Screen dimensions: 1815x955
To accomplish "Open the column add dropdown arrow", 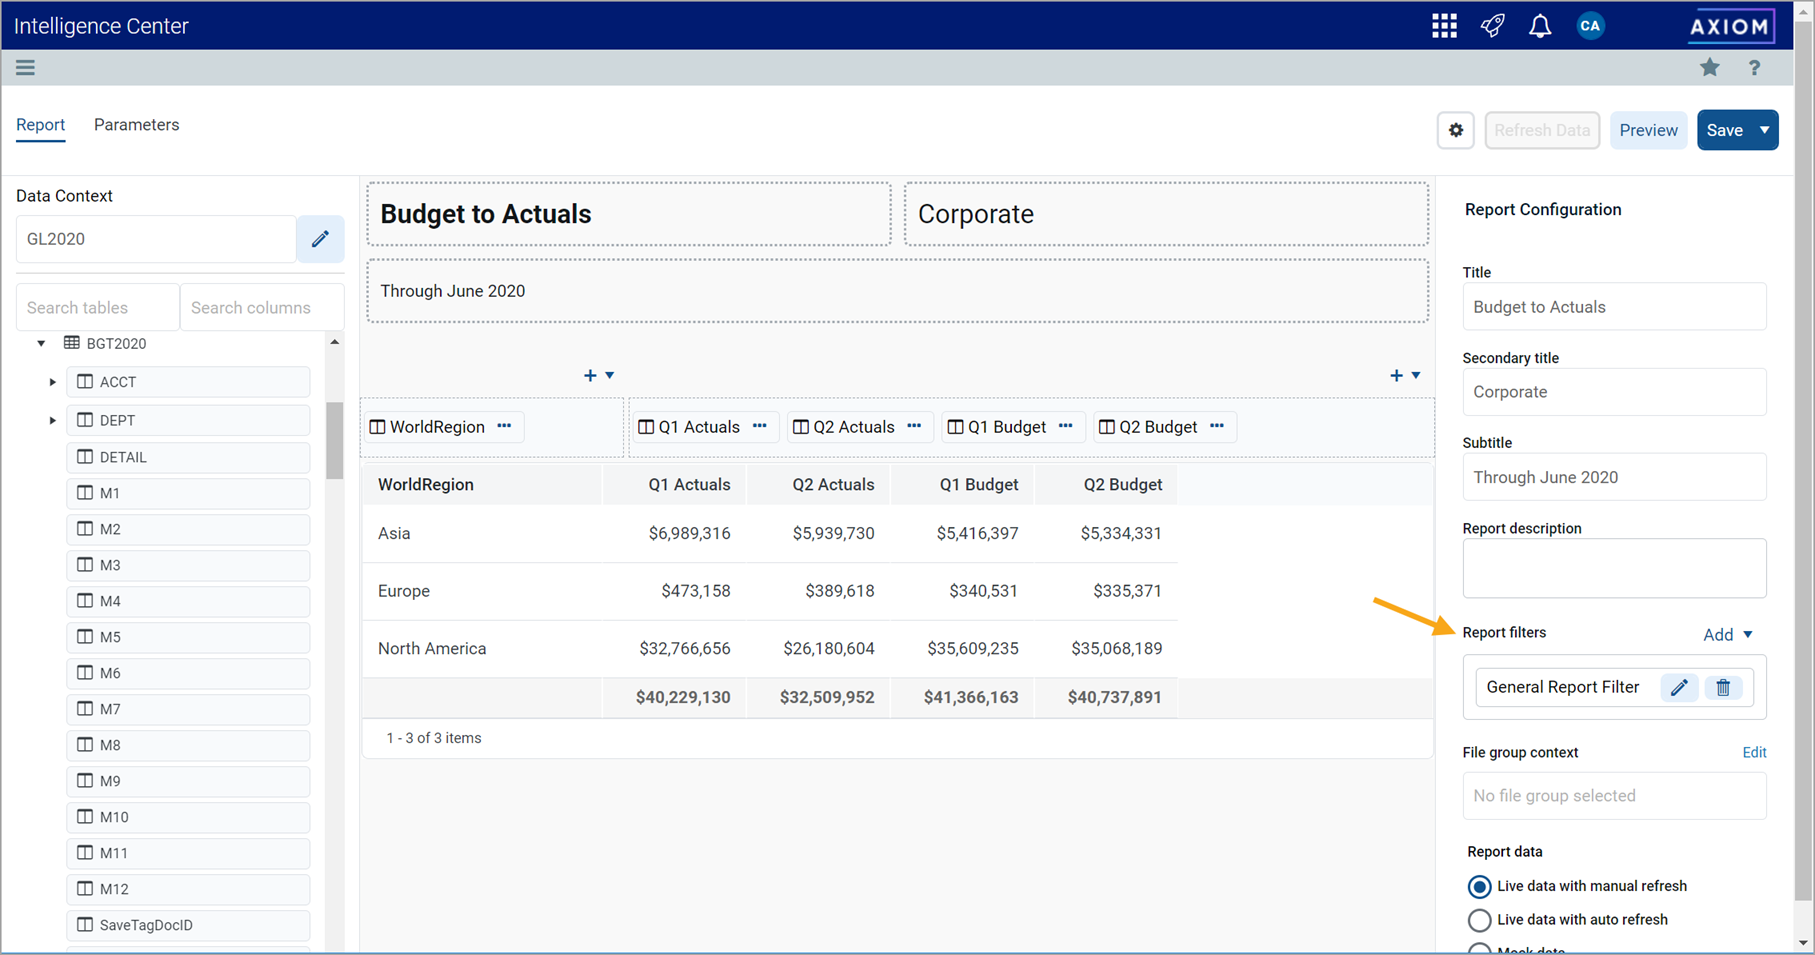I will coord(1416,375).
